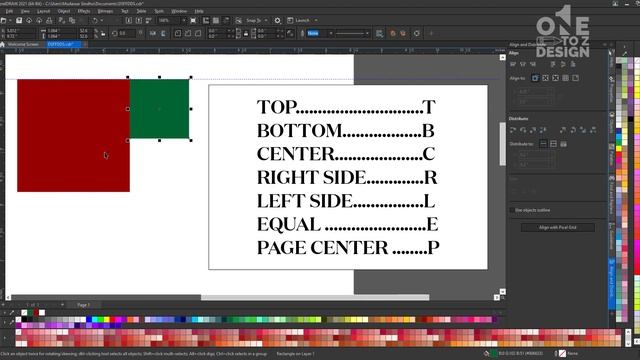This screenshot has width=640, height=360.
Task: Select Align to Grid option
Action: [565, 78]
